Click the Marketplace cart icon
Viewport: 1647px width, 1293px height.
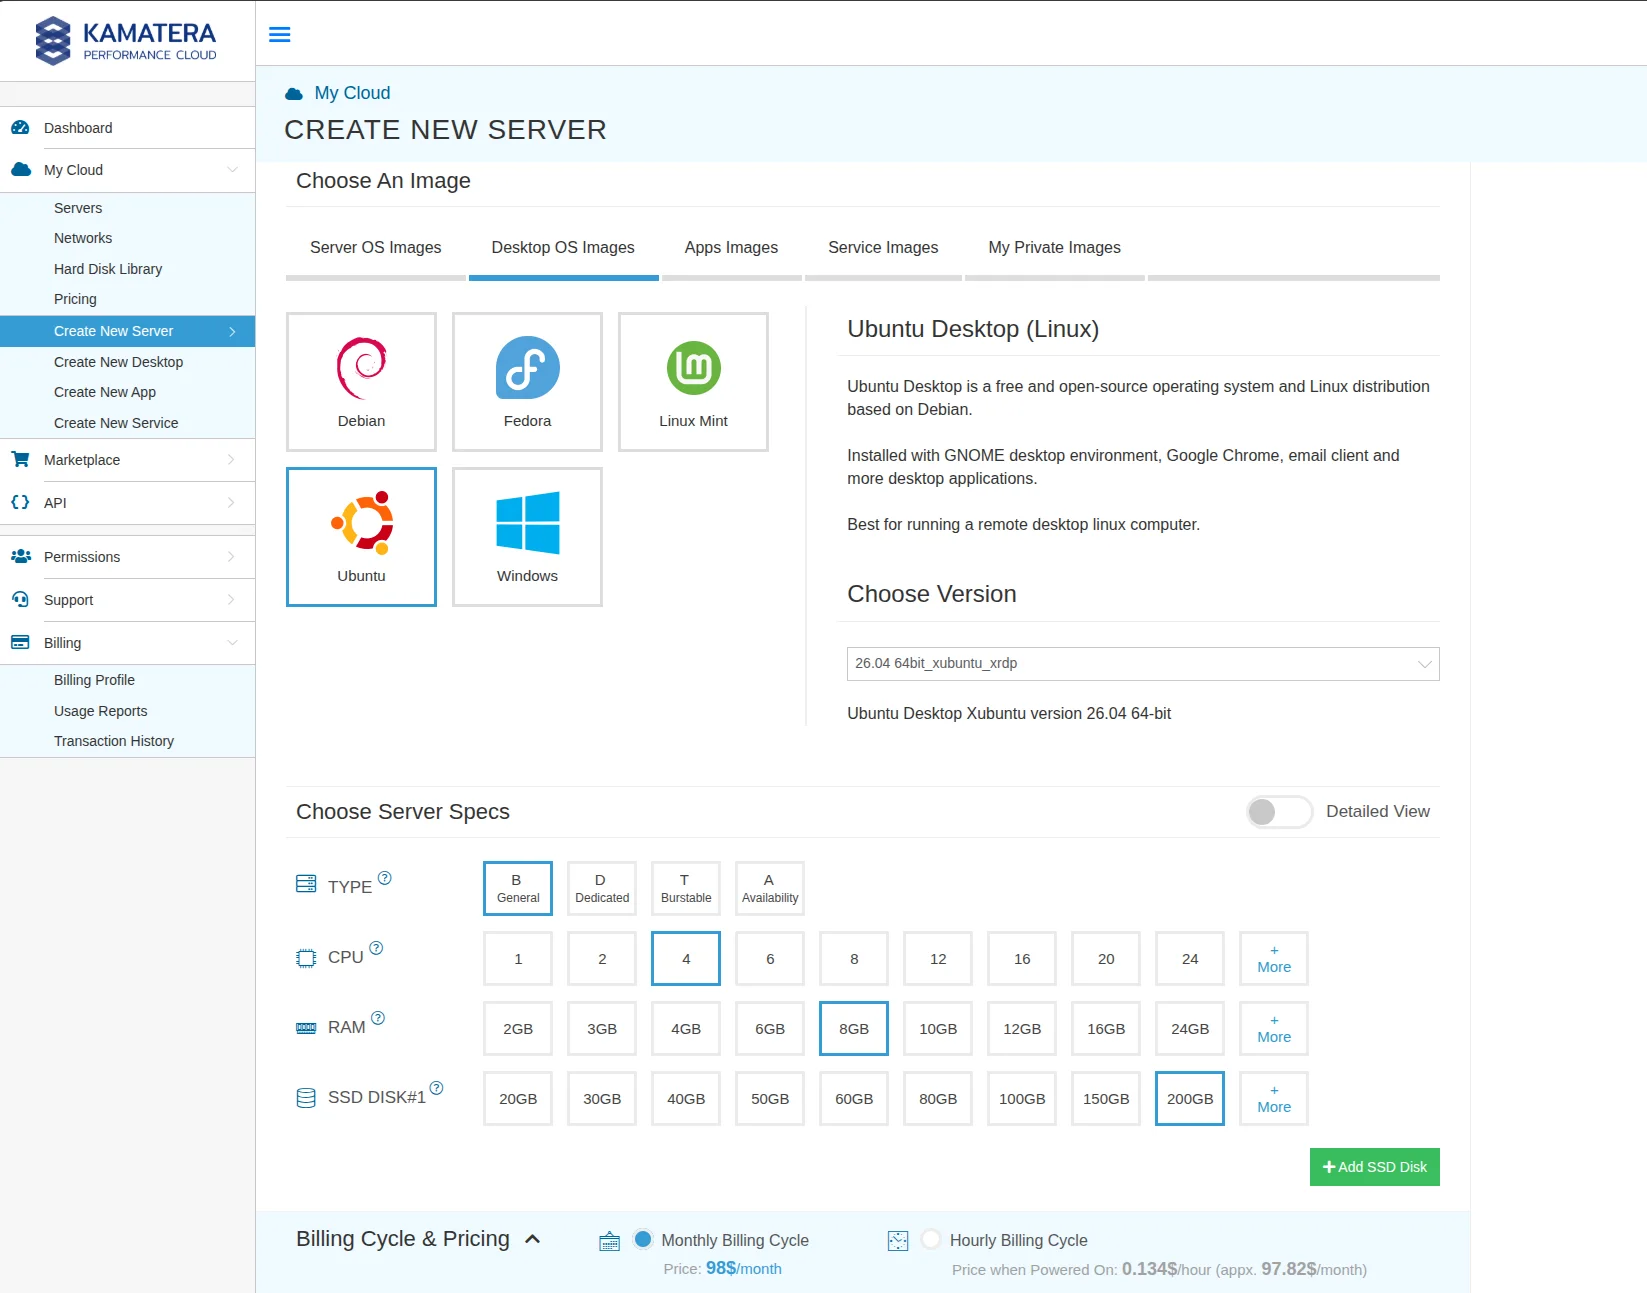point(20,460)
